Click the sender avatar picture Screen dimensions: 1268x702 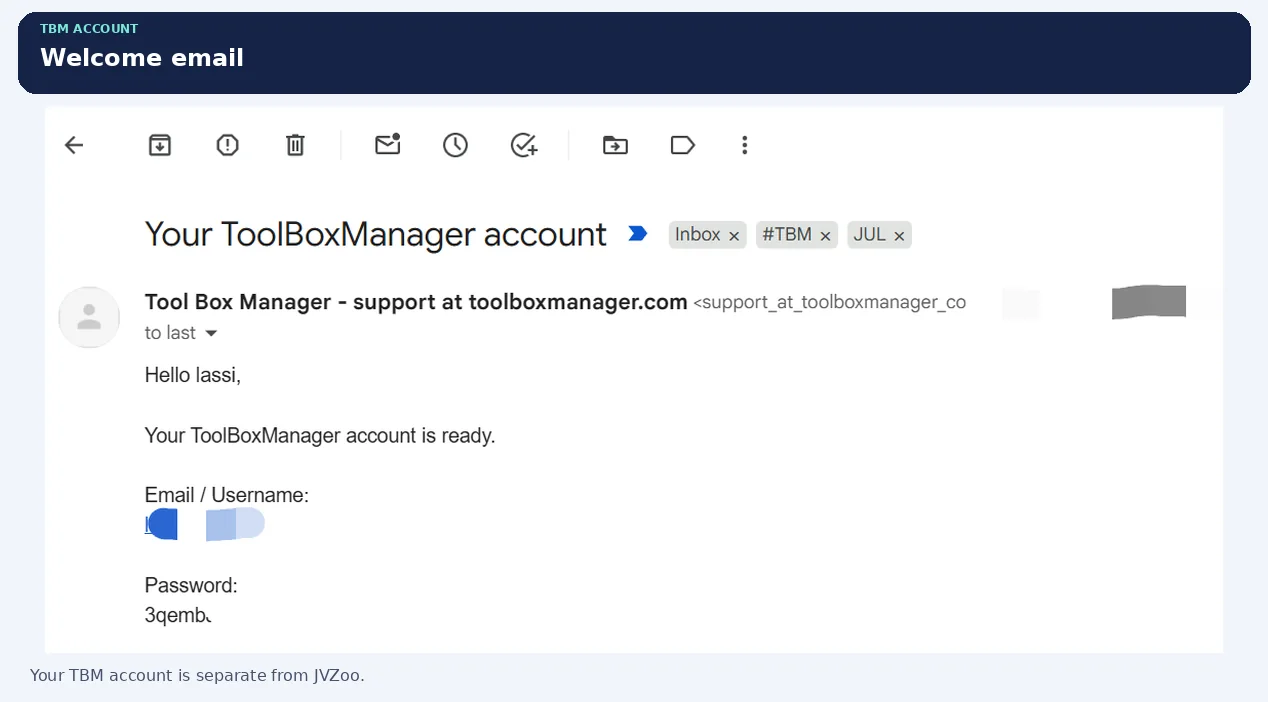[89, 317]
